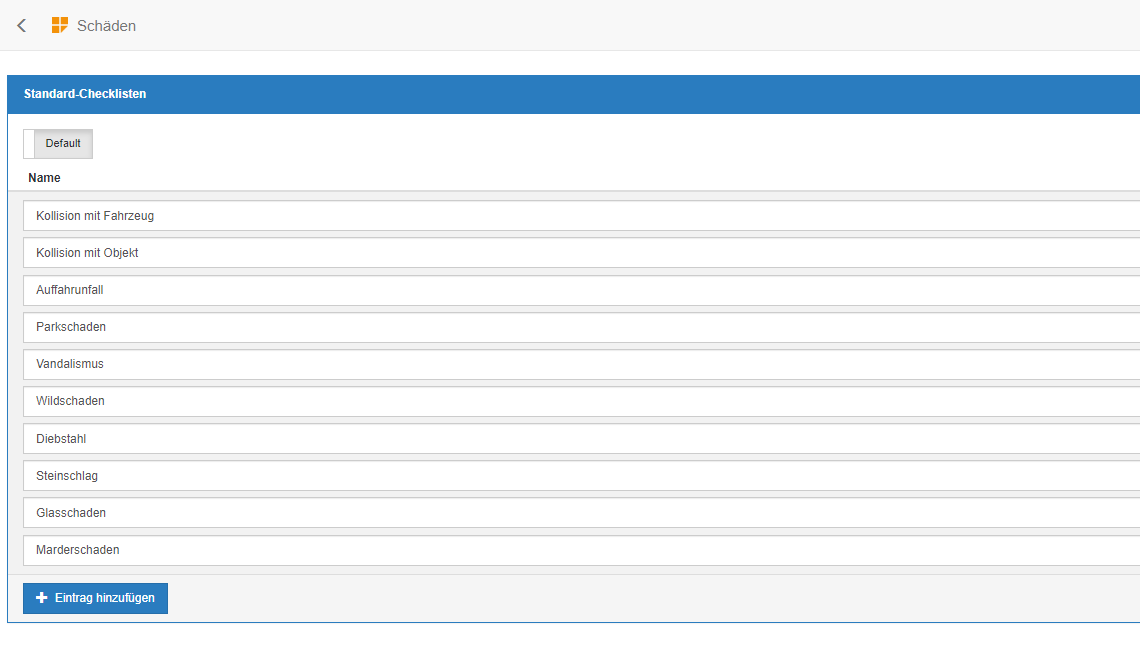Viewport: 1140px width, 667px height.
Task: Focus the Kollision mit Objekt entry
Action: [x=580, y=253]
